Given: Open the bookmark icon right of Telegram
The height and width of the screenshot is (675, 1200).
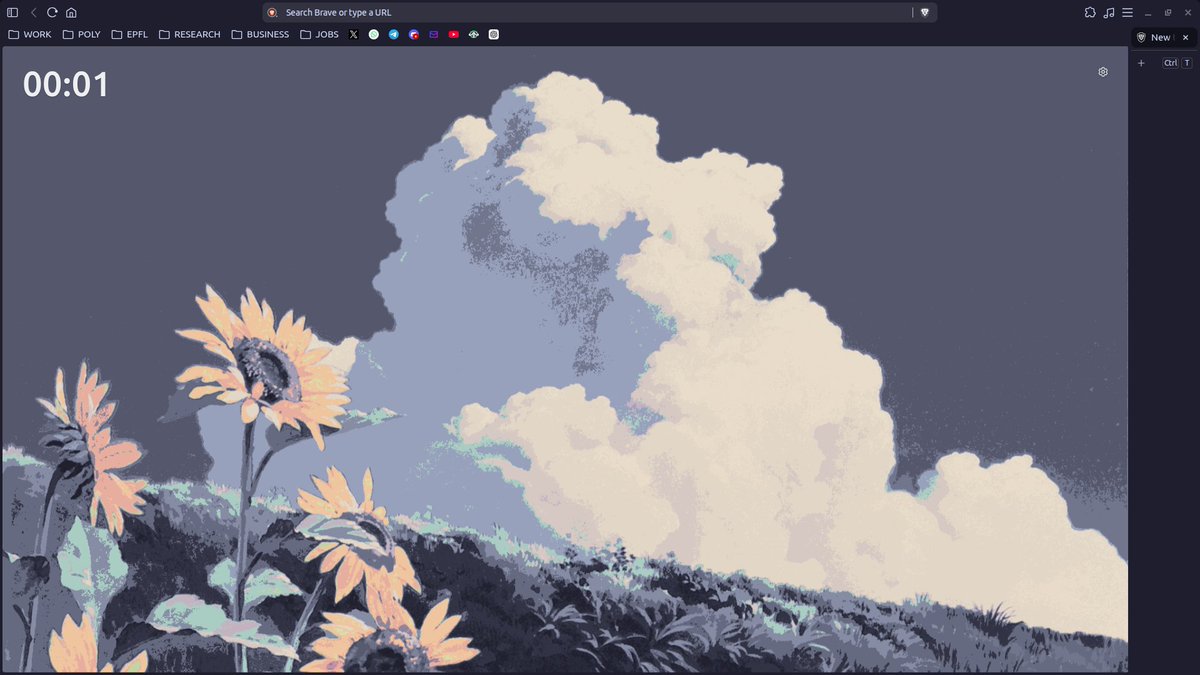Looking at the screenshot, I should click(x=414, y=34).
